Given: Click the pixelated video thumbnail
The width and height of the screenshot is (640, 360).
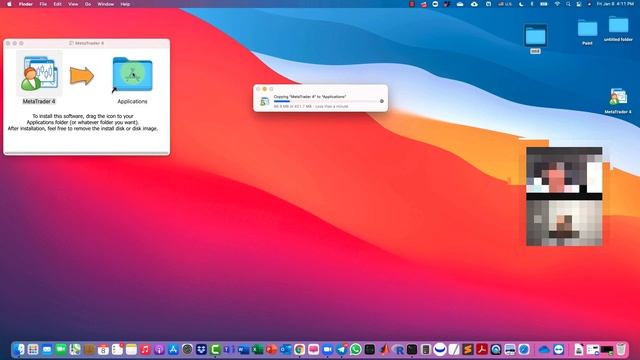Looking at the screenshot, I should (564, 196).
